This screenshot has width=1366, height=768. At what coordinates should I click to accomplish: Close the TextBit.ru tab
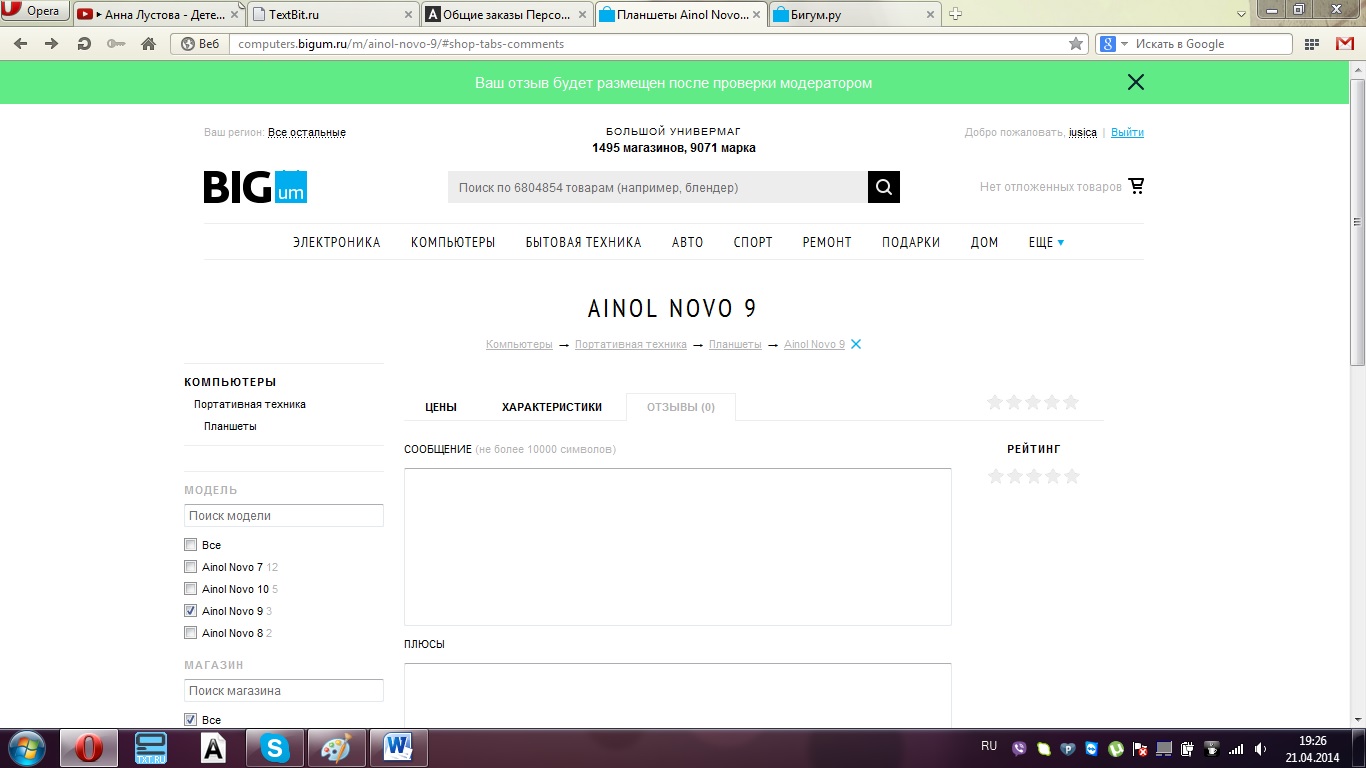click(409, 15)
